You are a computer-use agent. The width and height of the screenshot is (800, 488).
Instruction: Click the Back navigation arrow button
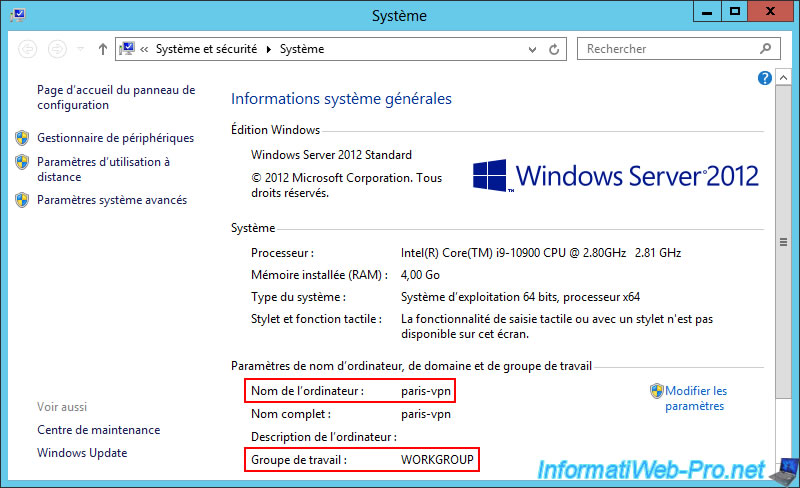click(x=27, y=49)
